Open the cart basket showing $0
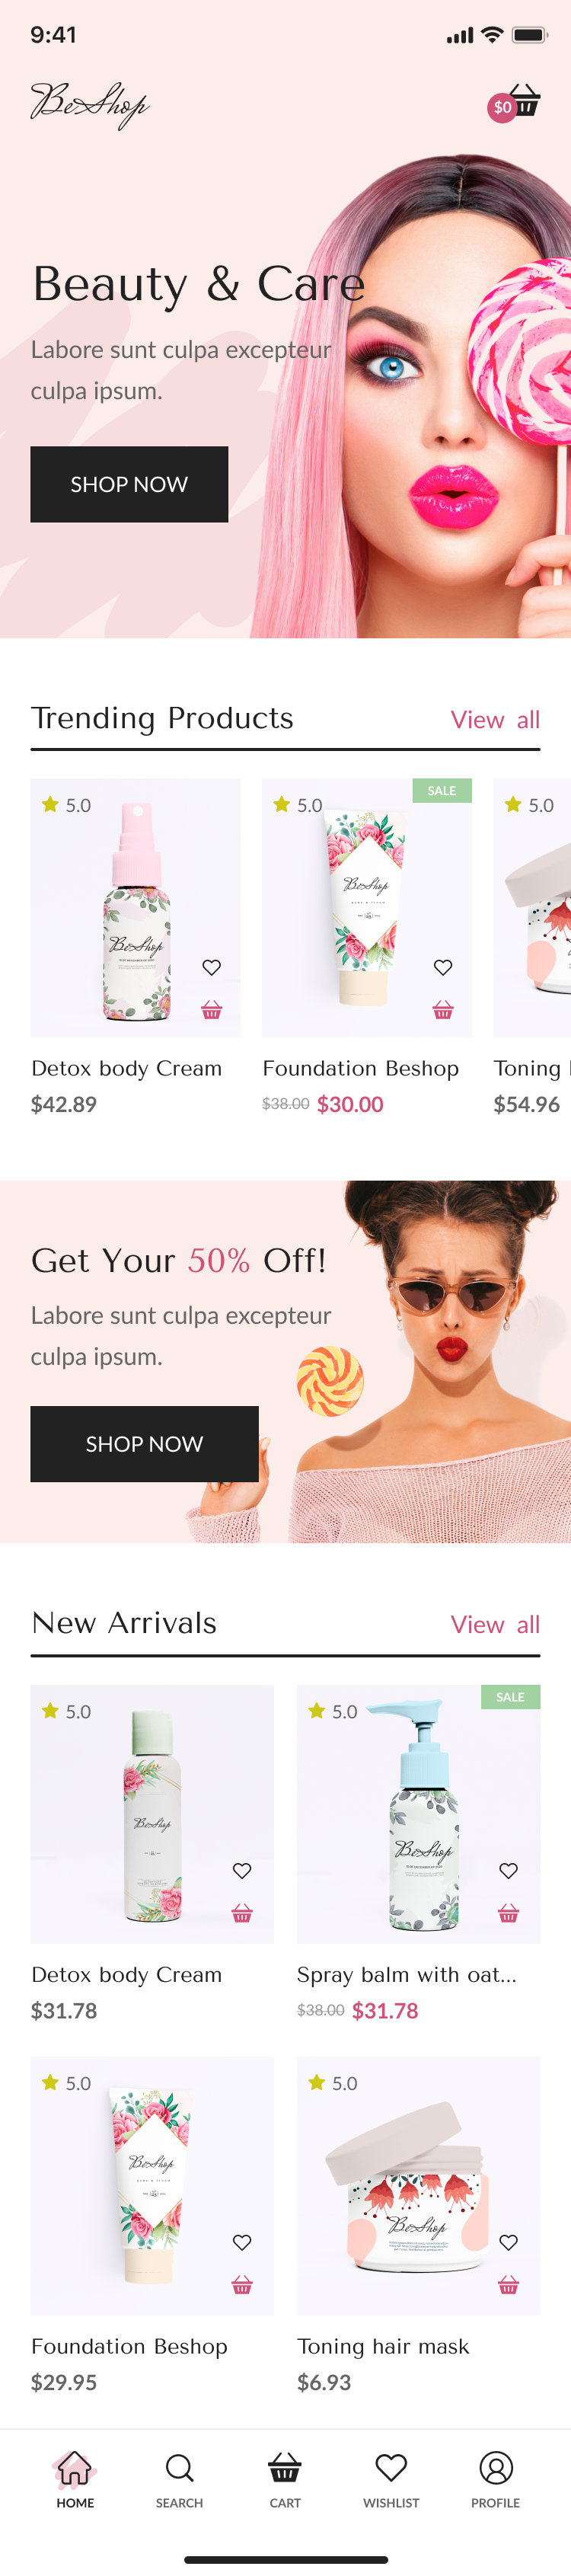 515,103
